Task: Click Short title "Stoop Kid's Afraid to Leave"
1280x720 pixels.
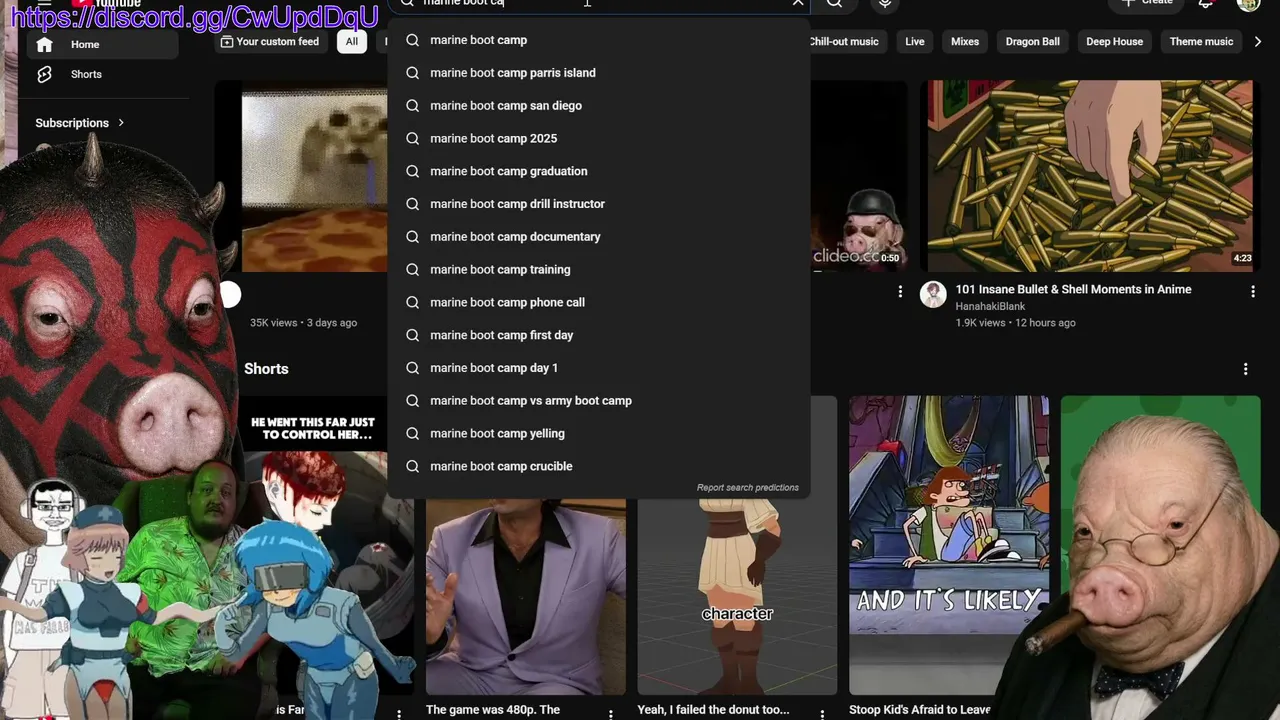Action: pos(920,710)
